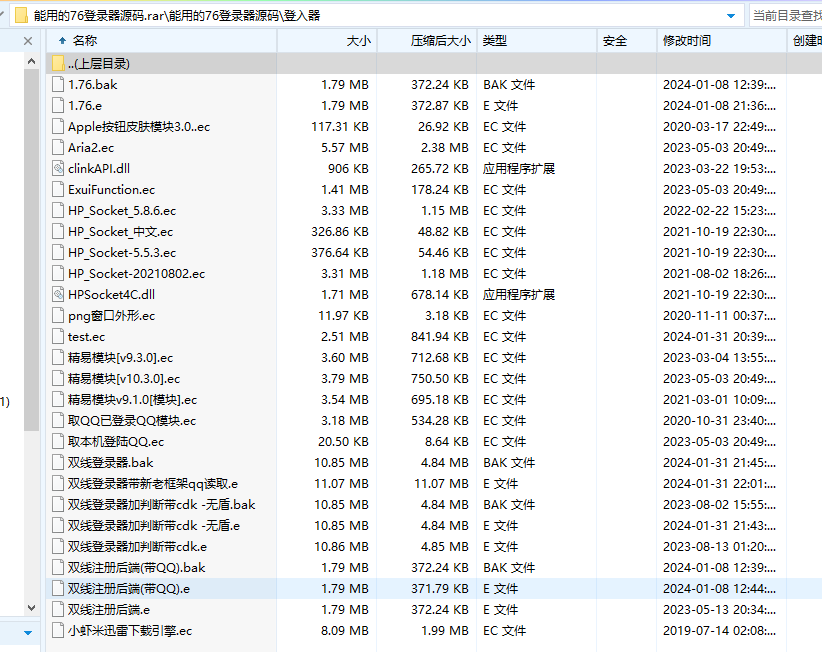Click the clinkAPI.dll file icon
Image resolution: width=822 pixels, height=652 pixels.
(x=58, y=169)
